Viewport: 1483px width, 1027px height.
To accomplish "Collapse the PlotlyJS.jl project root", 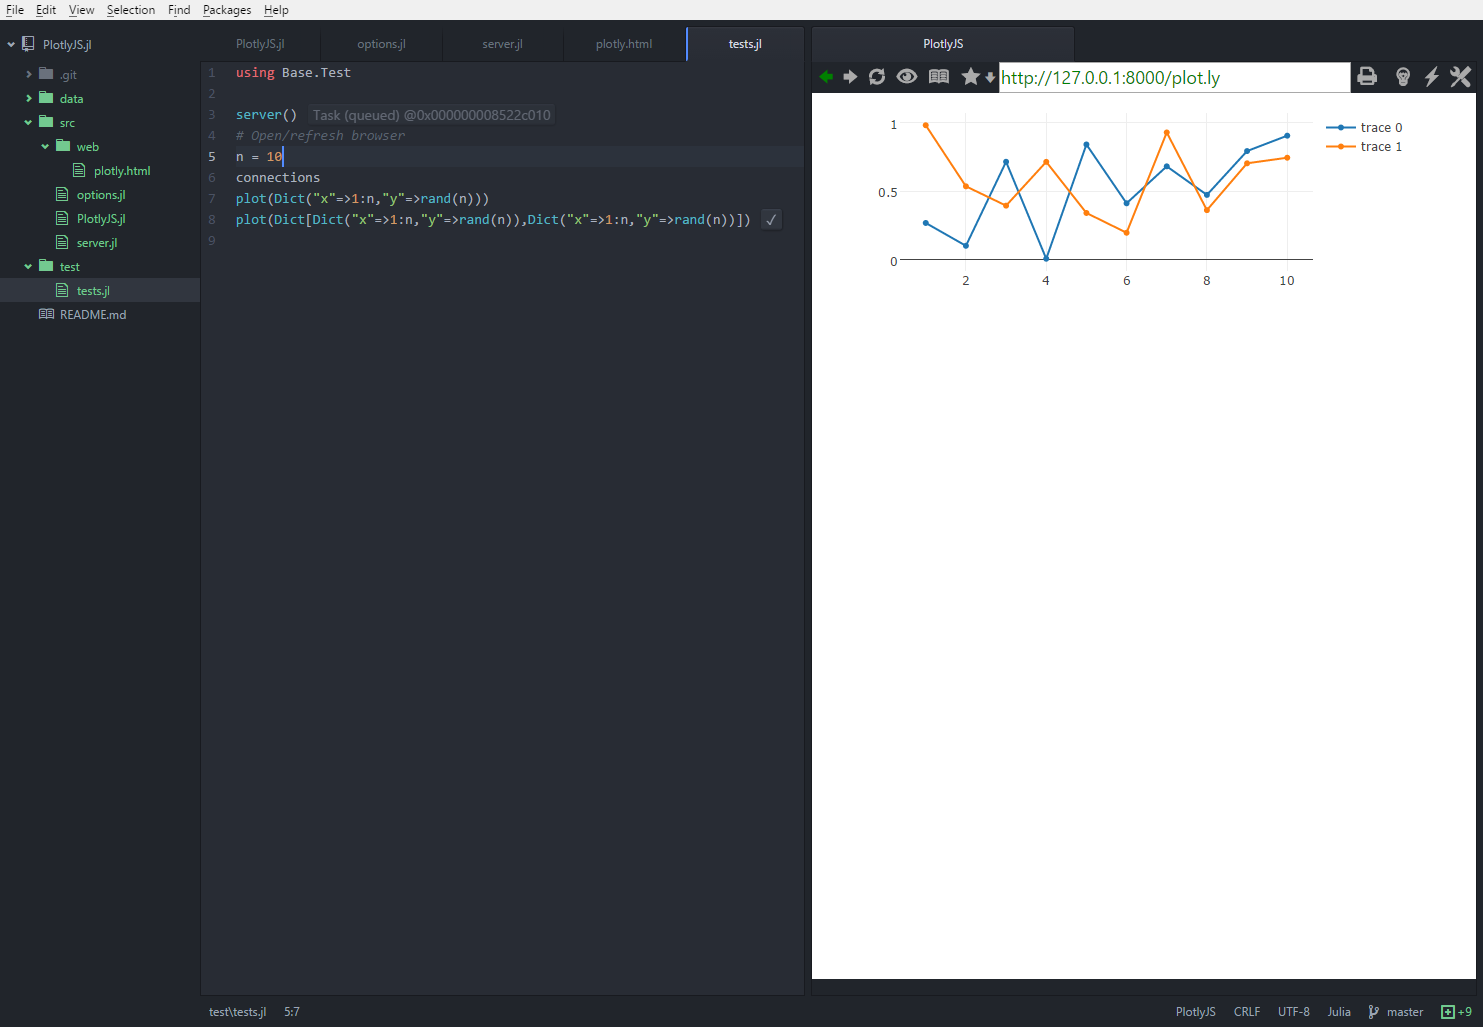I will (x=11, y=45).
